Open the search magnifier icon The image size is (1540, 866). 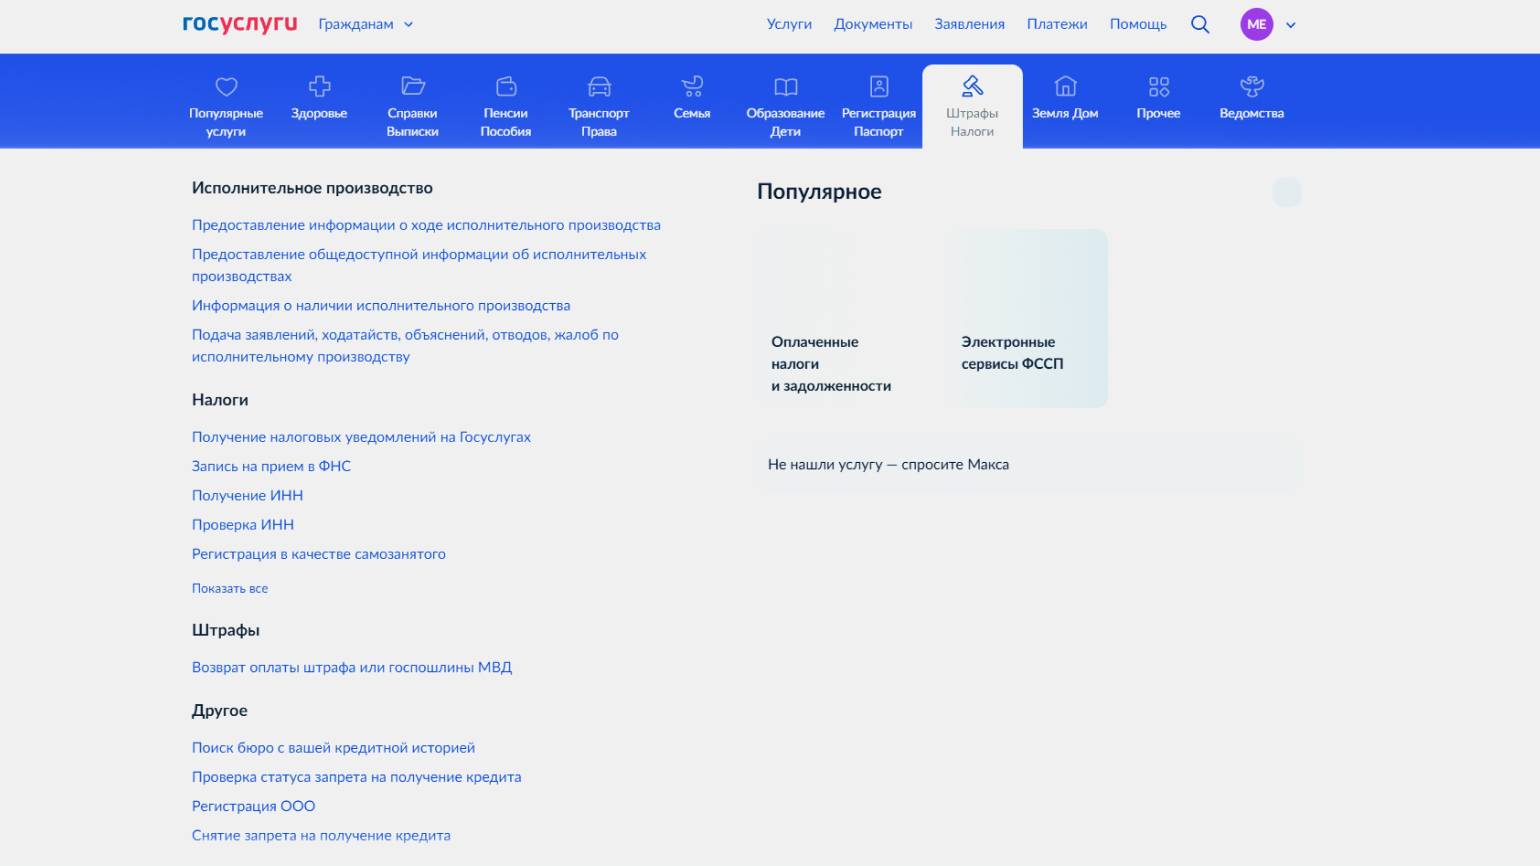coord(1200,25)
